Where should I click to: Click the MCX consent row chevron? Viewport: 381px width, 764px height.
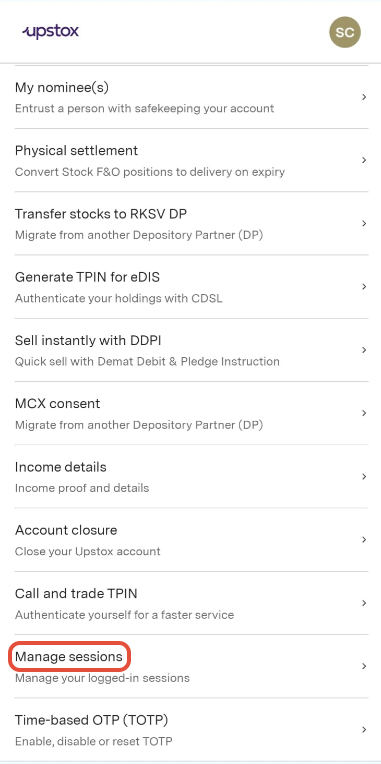364,413
